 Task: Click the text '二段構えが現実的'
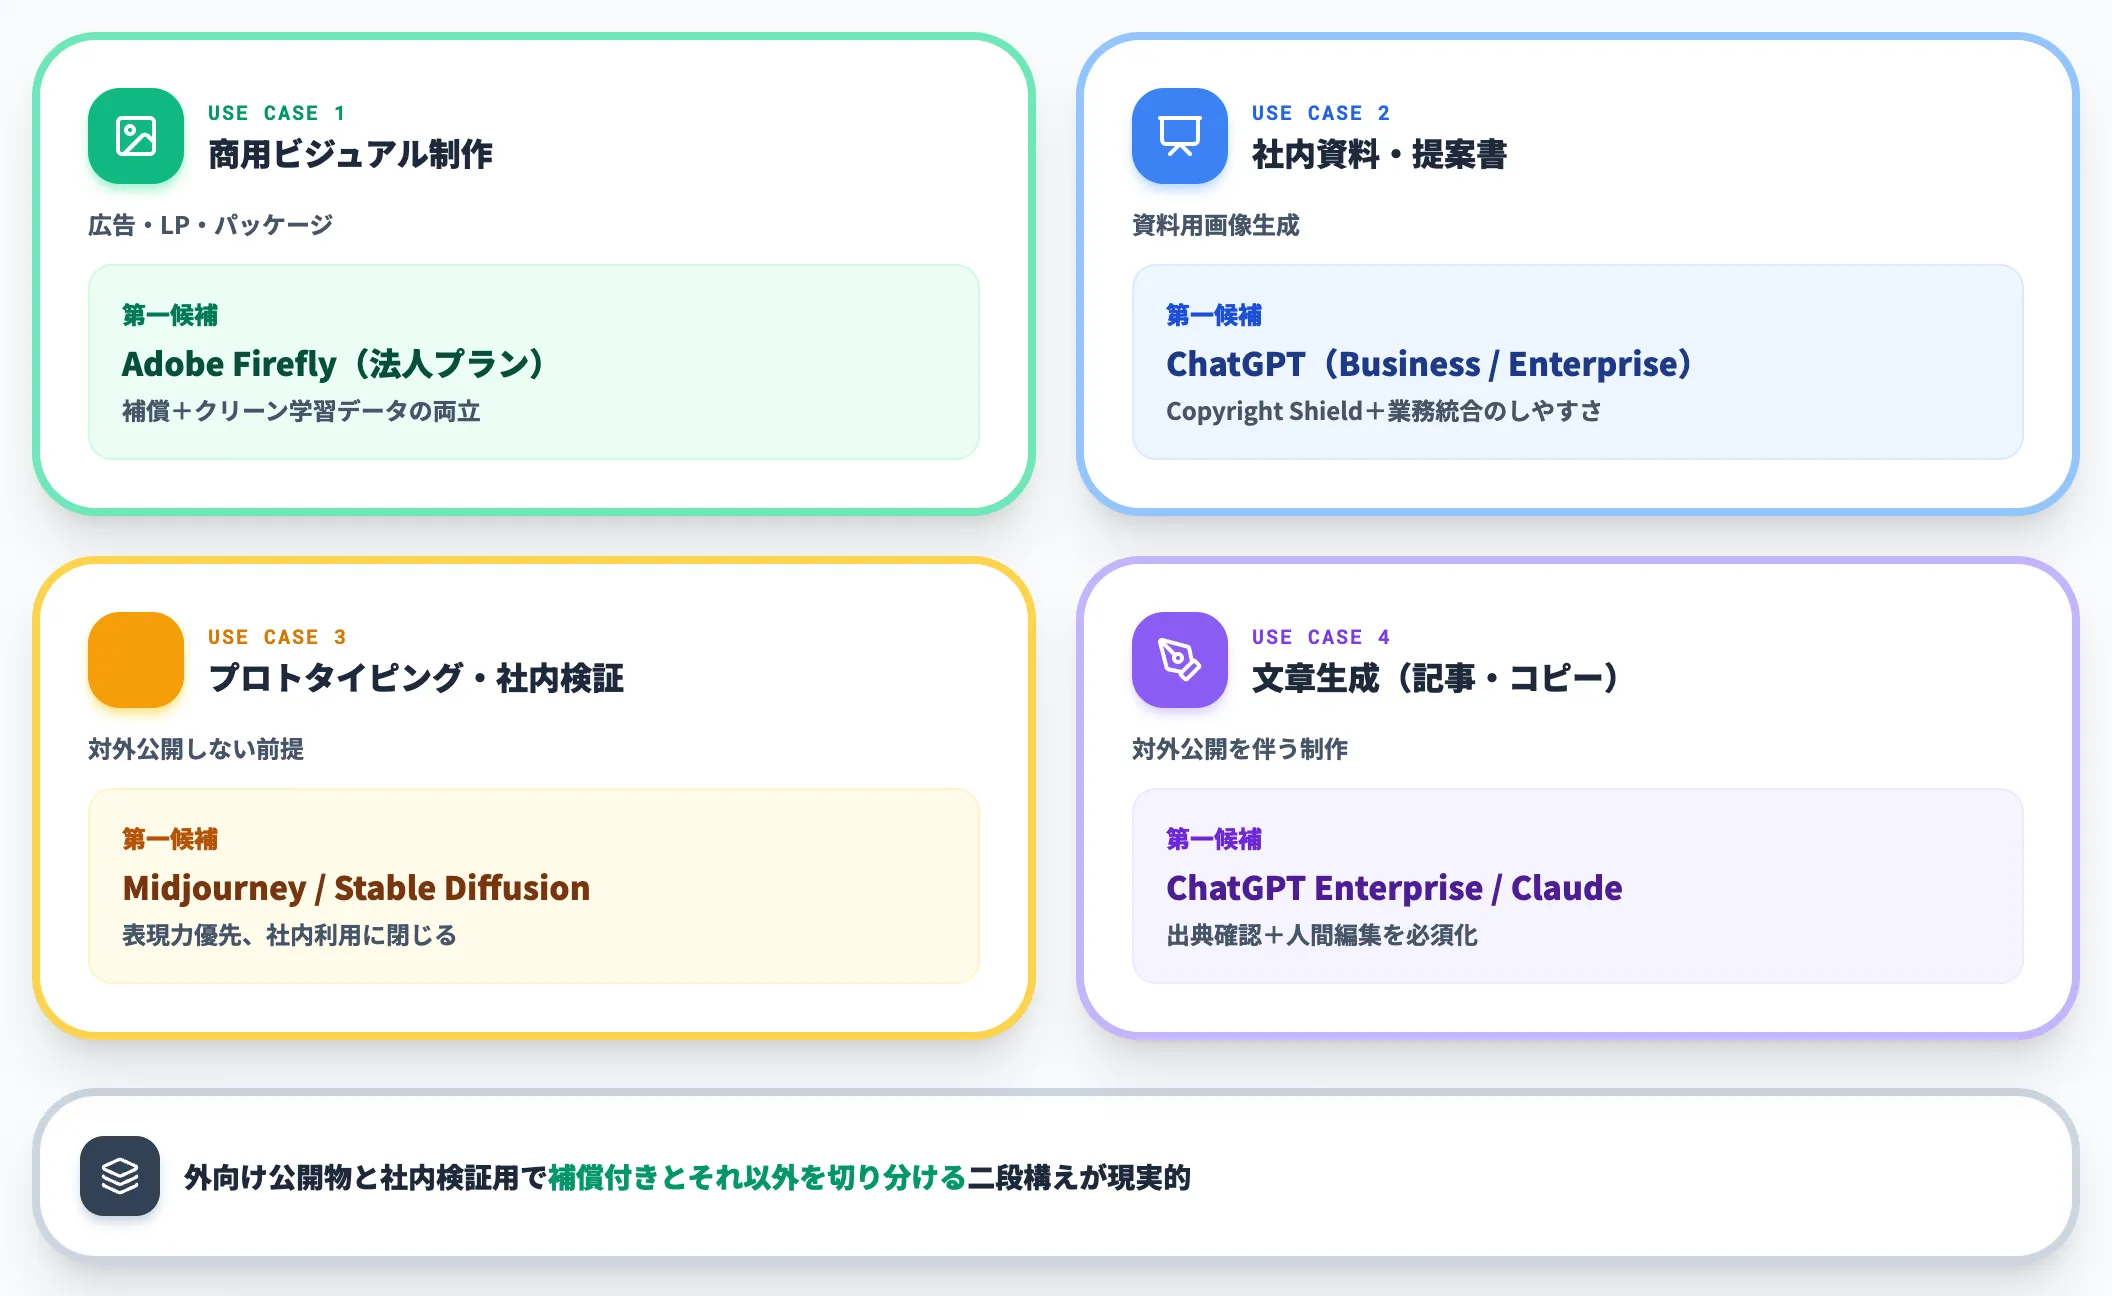1079,1177
